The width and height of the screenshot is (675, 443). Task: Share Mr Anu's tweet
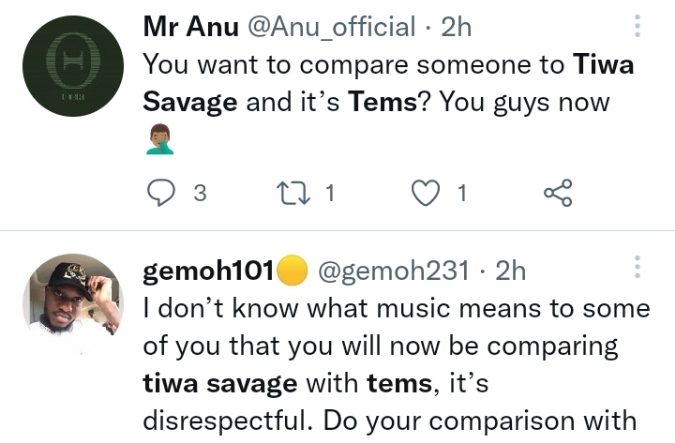click(556, 195)
